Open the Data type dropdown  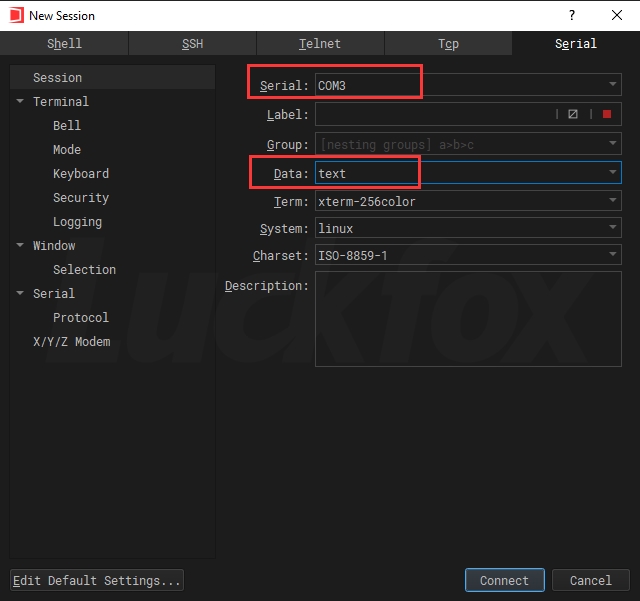612,173
